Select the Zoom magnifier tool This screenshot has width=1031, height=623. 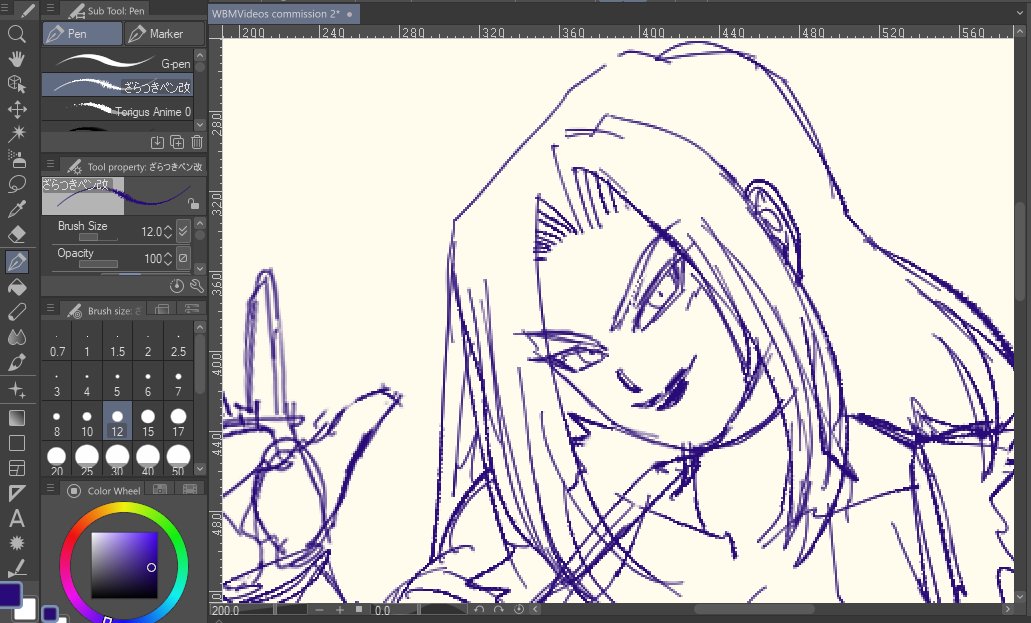16,34
